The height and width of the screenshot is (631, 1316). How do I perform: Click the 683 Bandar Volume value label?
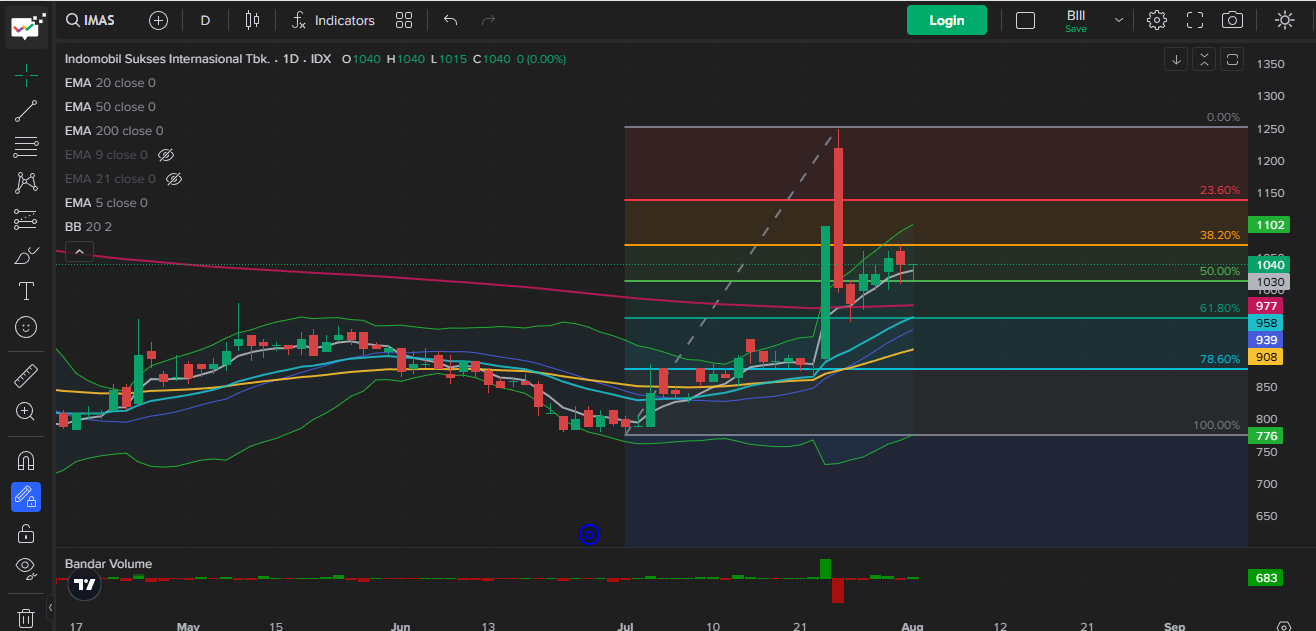[1266, 578]
